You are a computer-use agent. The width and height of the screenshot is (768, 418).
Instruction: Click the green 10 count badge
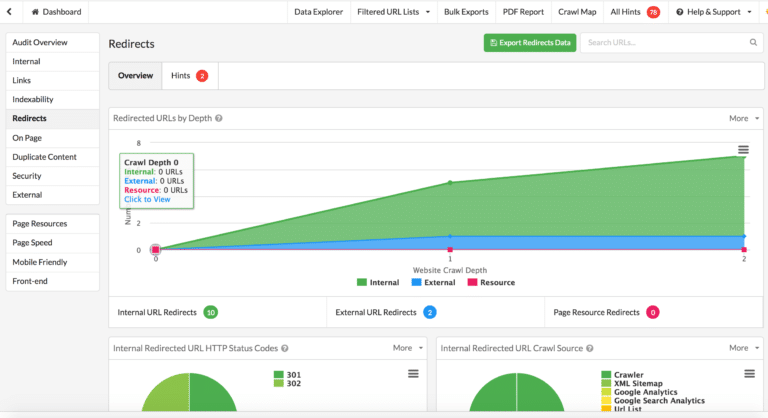pos(211,312)
